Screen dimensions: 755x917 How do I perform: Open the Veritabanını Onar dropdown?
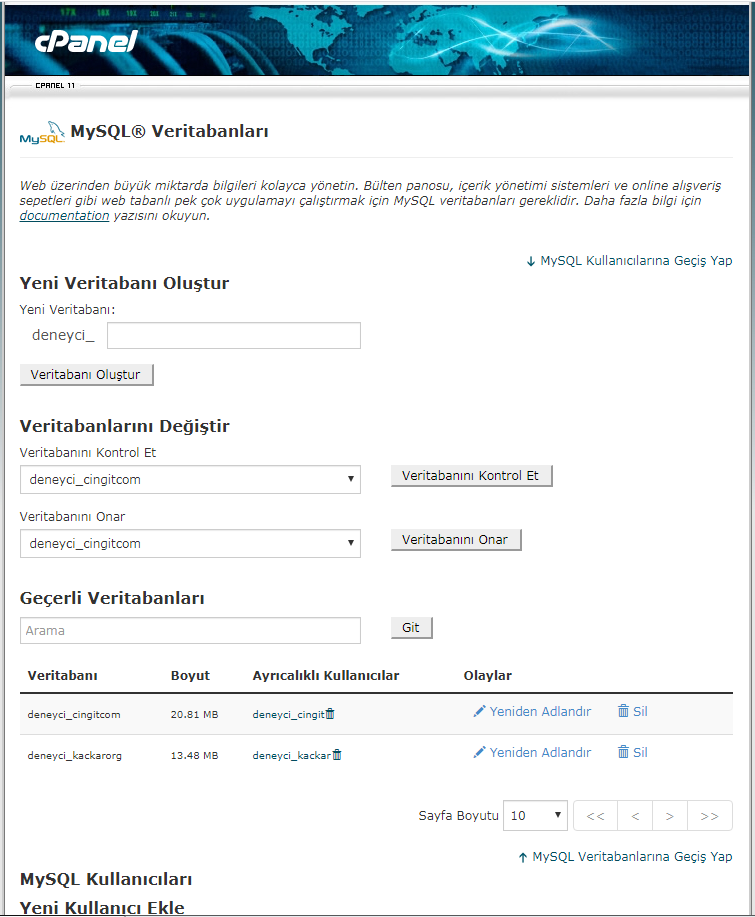click(x=190, y=543)
